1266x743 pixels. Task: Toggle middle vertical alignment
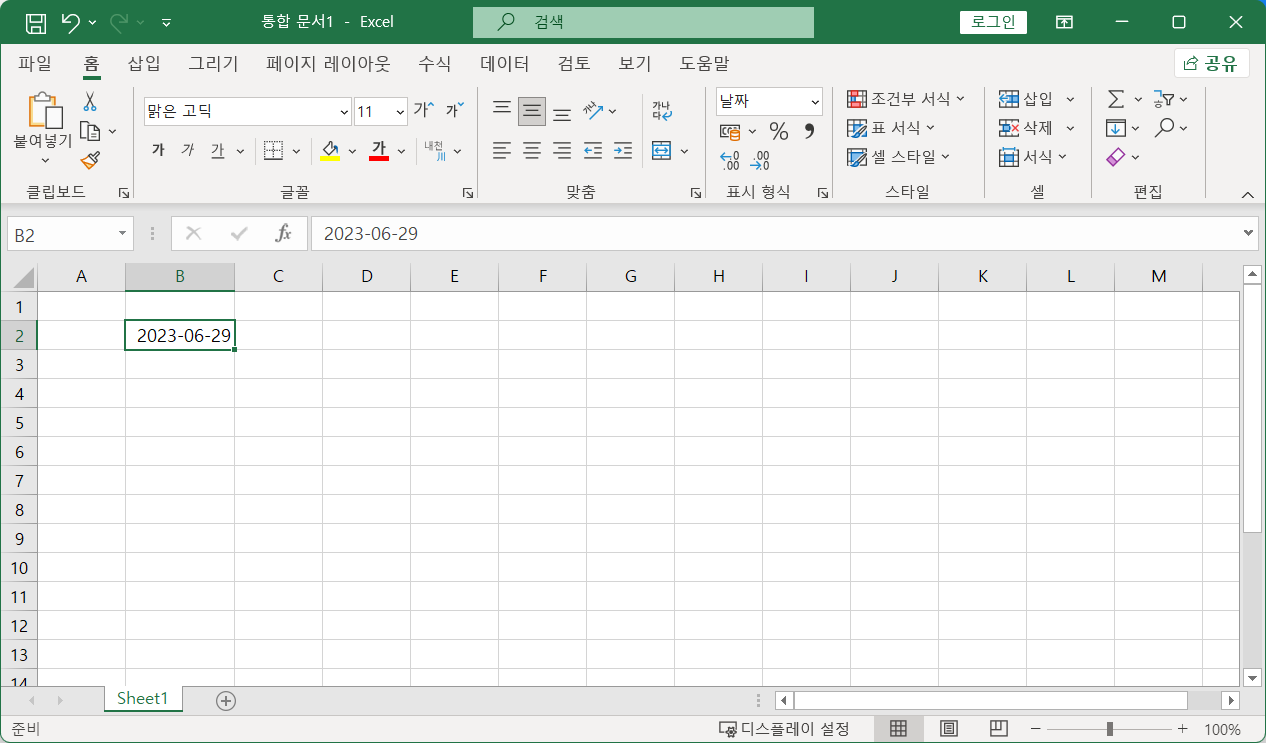coord(532,110)
